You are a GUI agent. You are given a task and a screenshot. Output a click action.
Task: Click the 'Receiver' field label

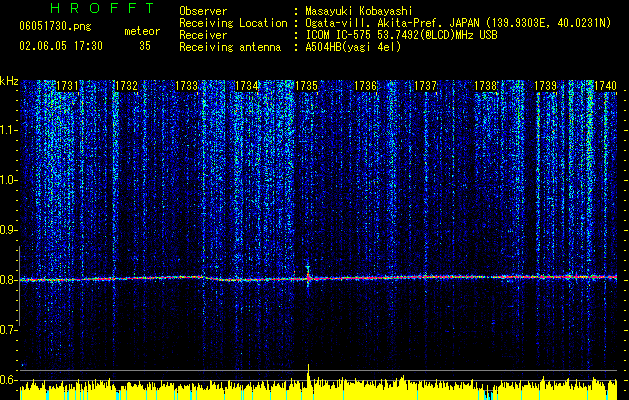pos(203,35)
